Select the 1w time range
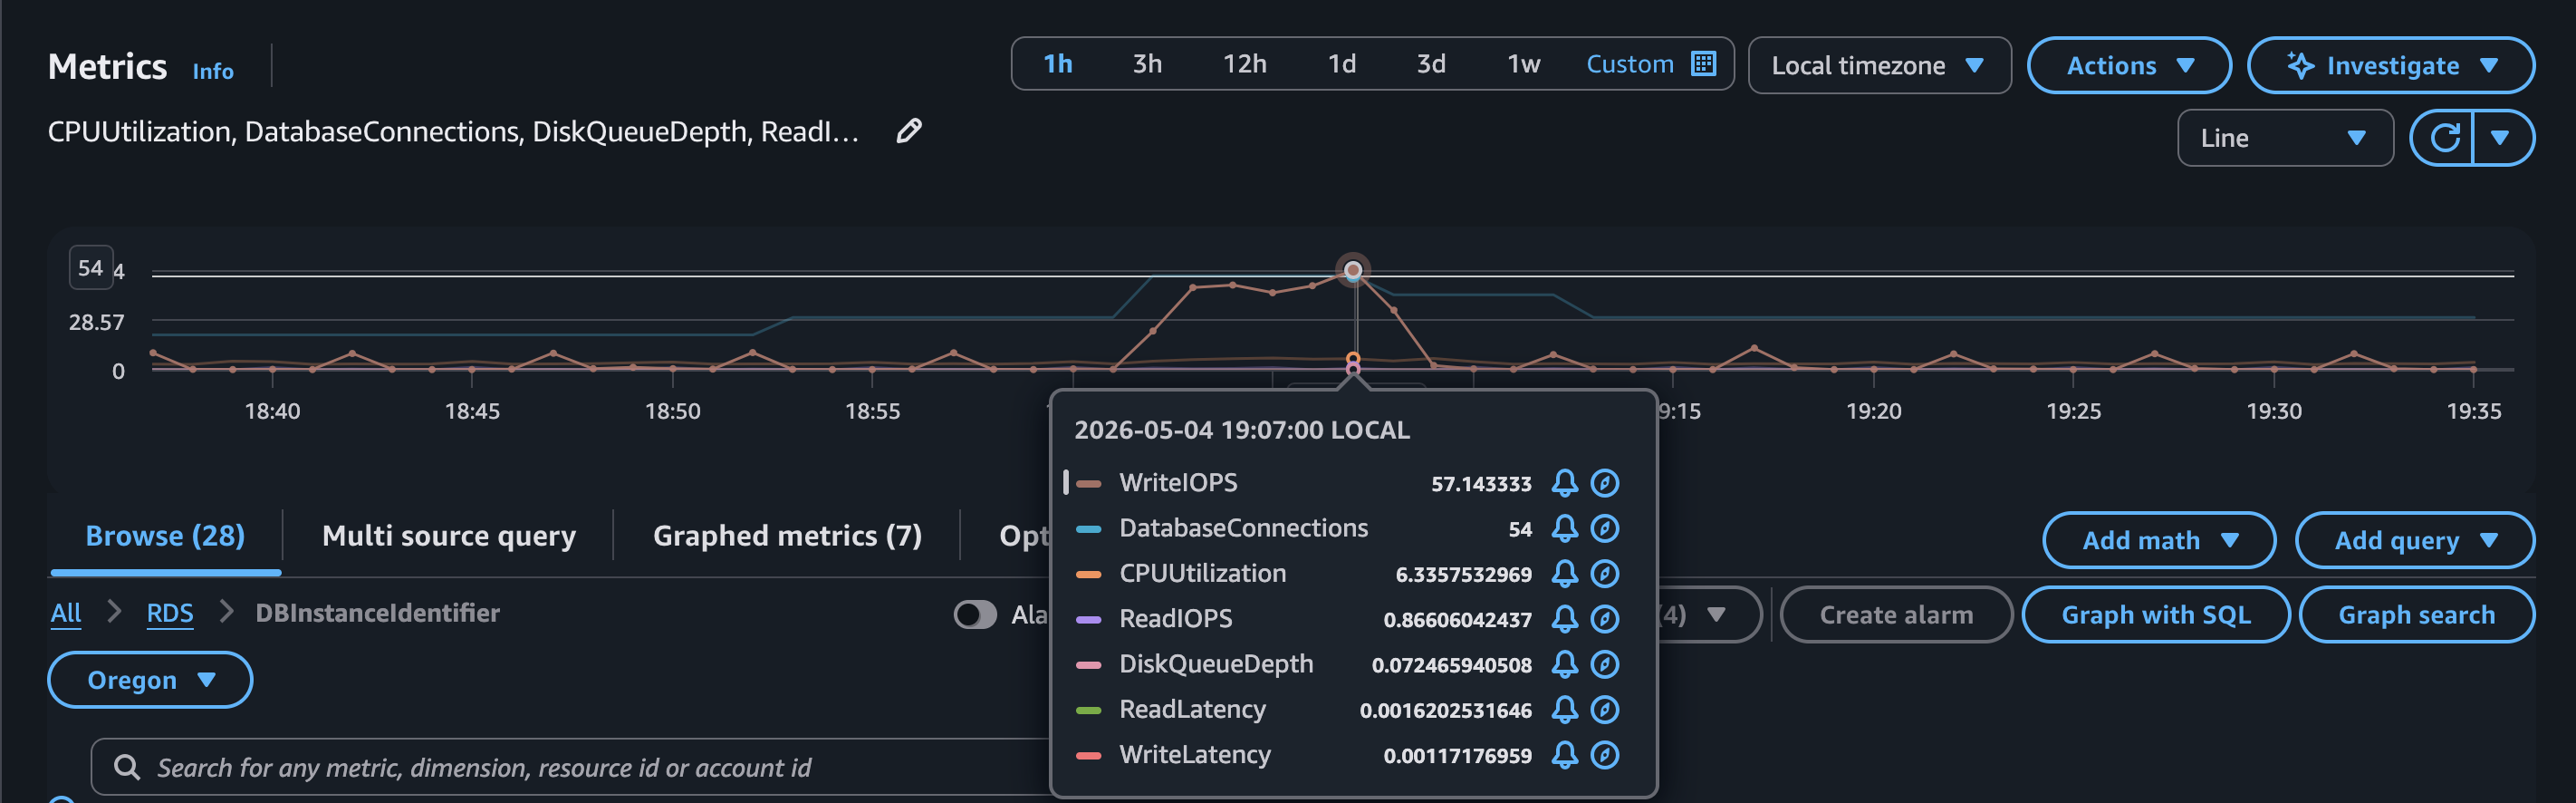The width and height of the screenshot is (2576, 803). (1523, 64)
